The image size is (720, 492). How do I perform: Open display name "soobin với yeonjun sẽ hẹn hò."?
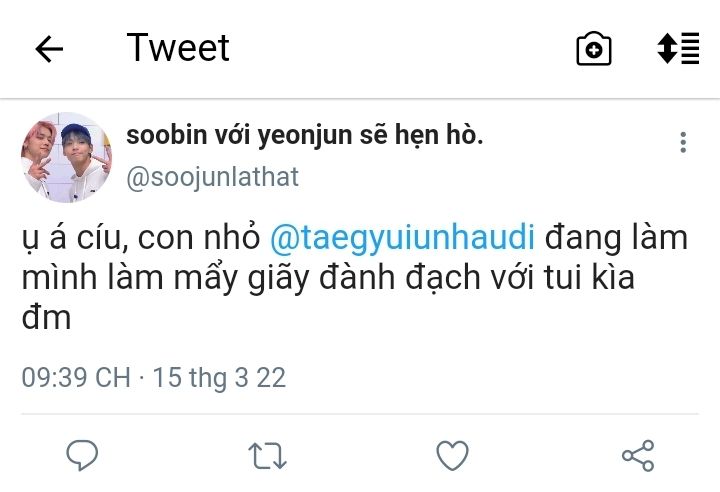[304, 136]
